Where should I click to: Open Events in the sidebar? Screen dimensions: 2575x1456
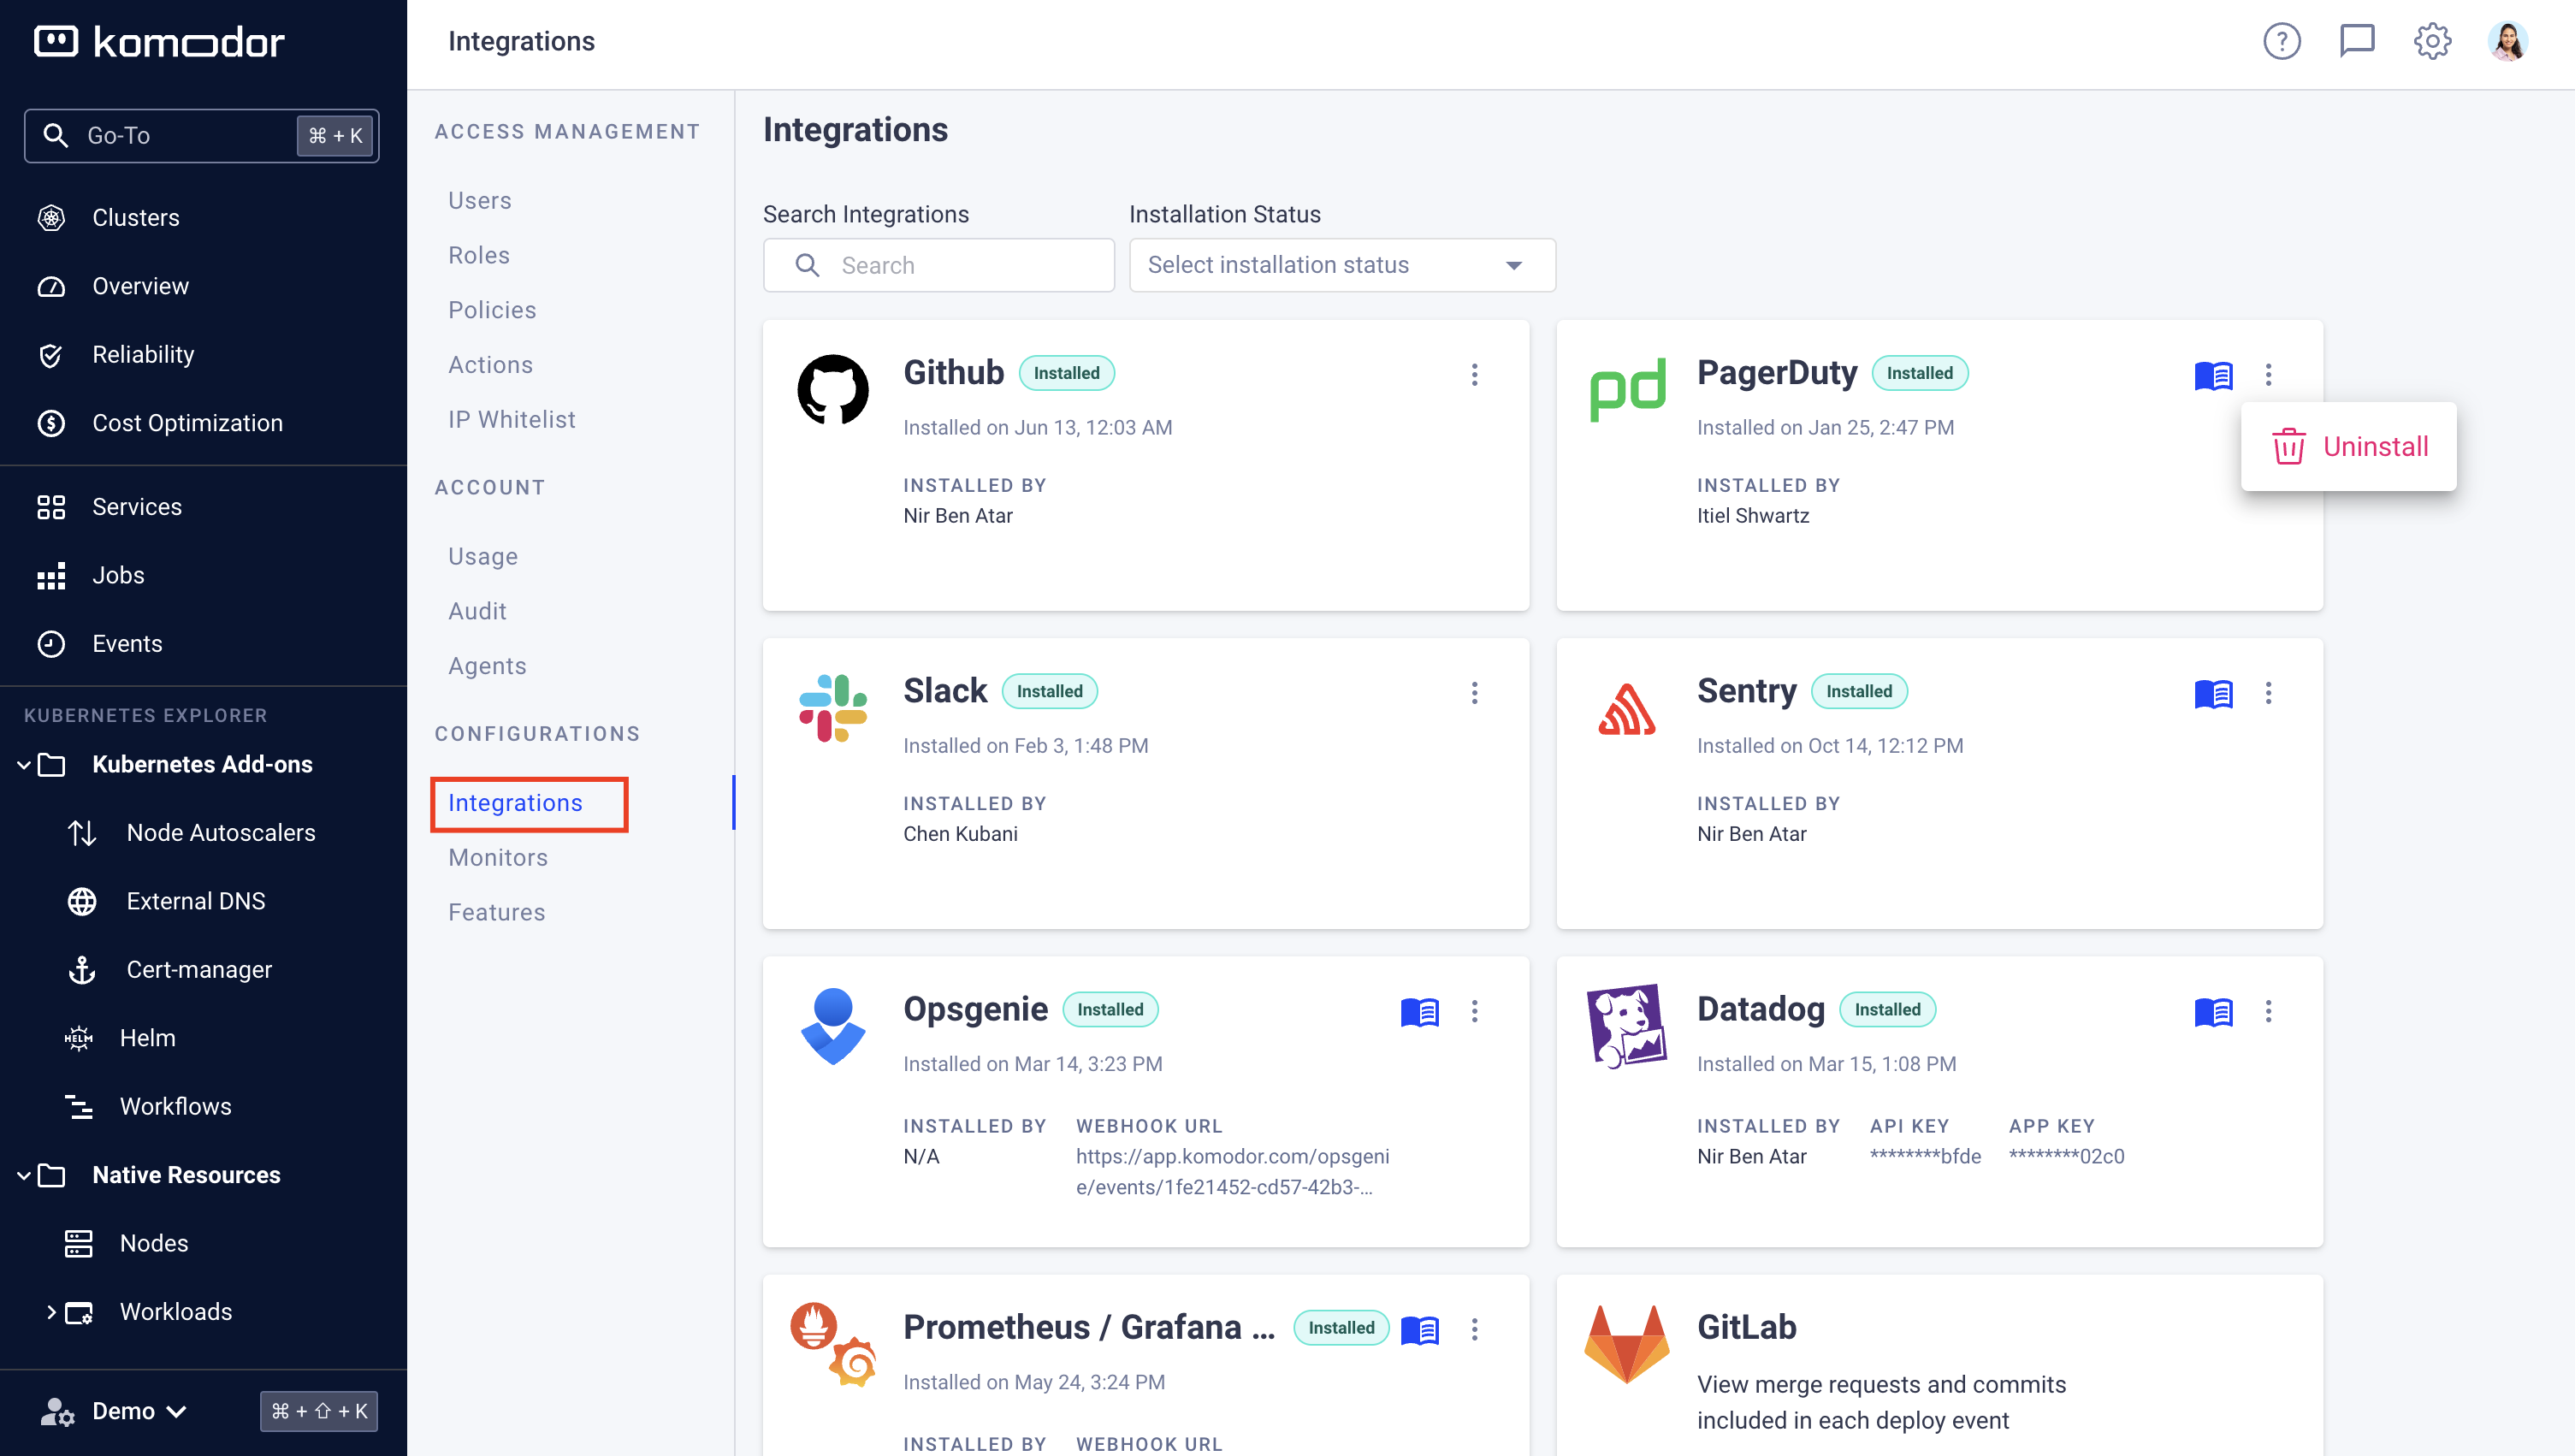pyautogui.click(x=127, y=644)
